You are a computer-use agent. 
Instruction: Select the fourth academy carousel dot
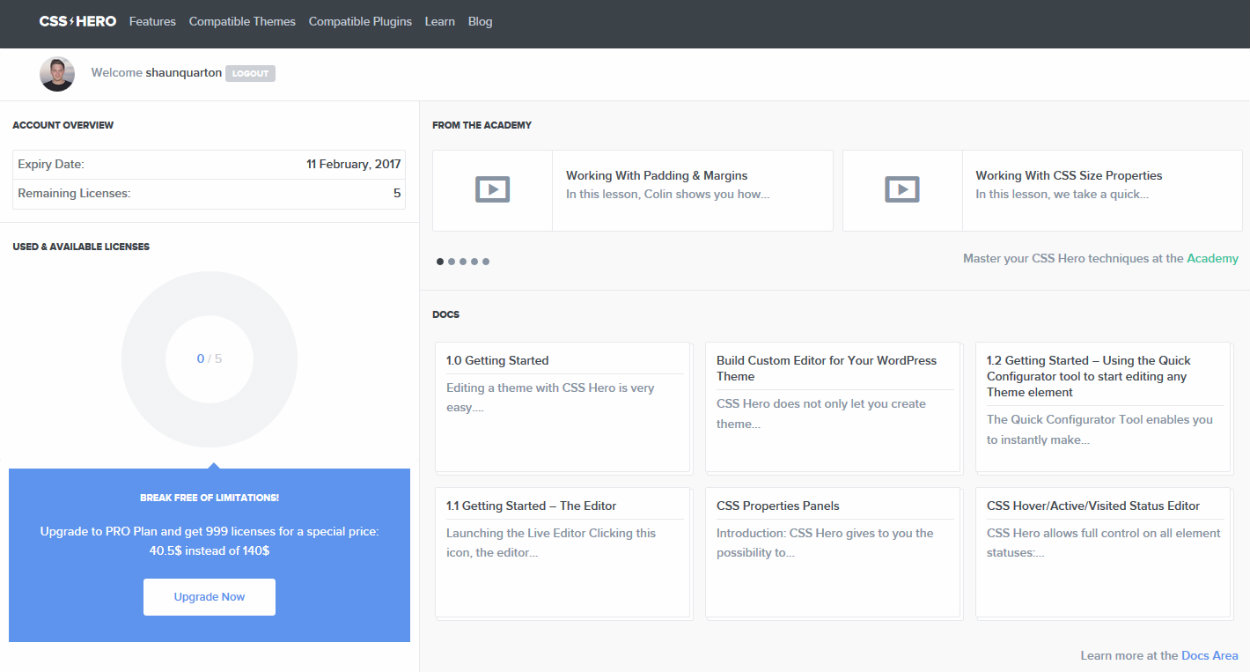(474, 262)
